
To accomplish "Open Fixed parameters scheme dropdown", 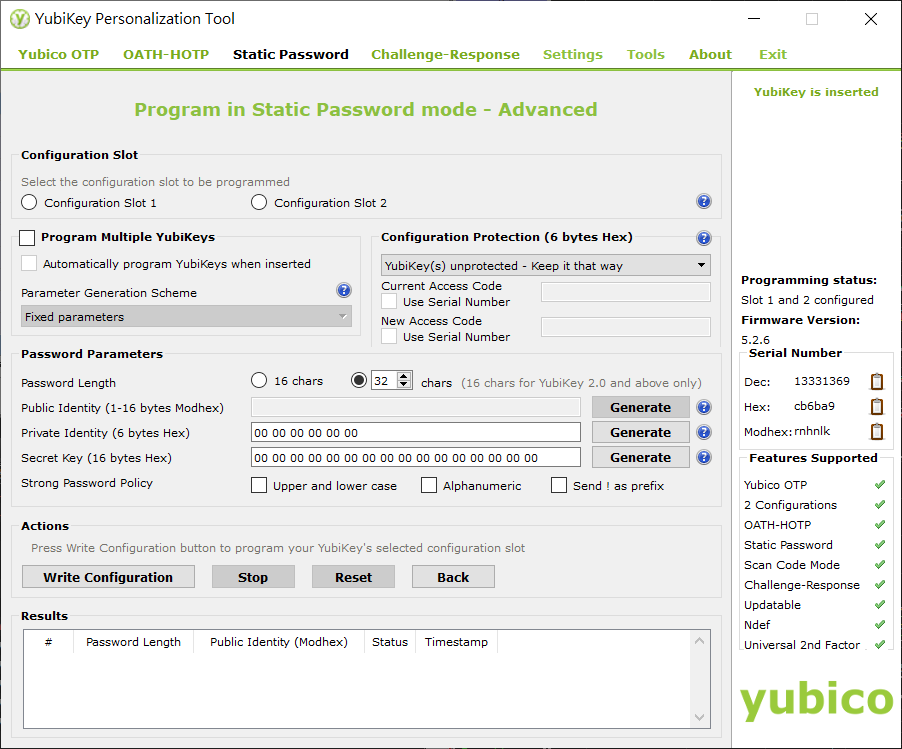I will pyautogui.click(x=186, y=316).
